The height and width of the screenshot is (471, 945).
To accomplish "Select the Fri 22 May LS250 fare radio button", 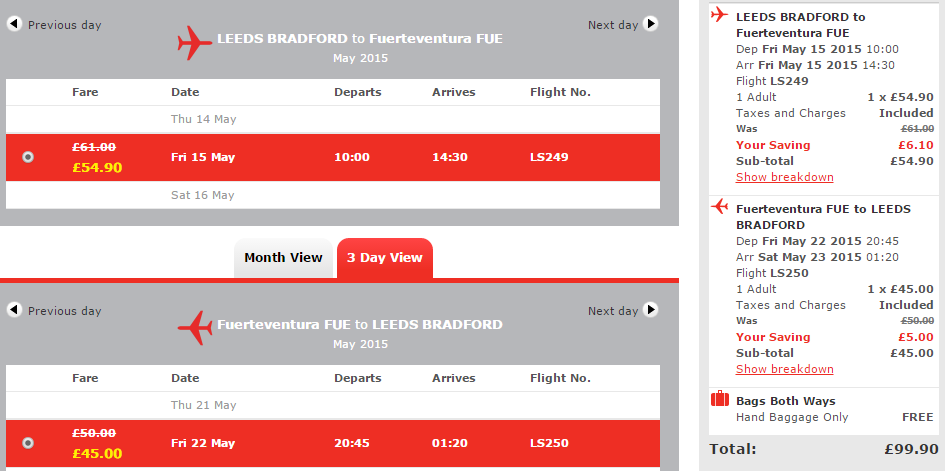I will (x=28, y=443).
